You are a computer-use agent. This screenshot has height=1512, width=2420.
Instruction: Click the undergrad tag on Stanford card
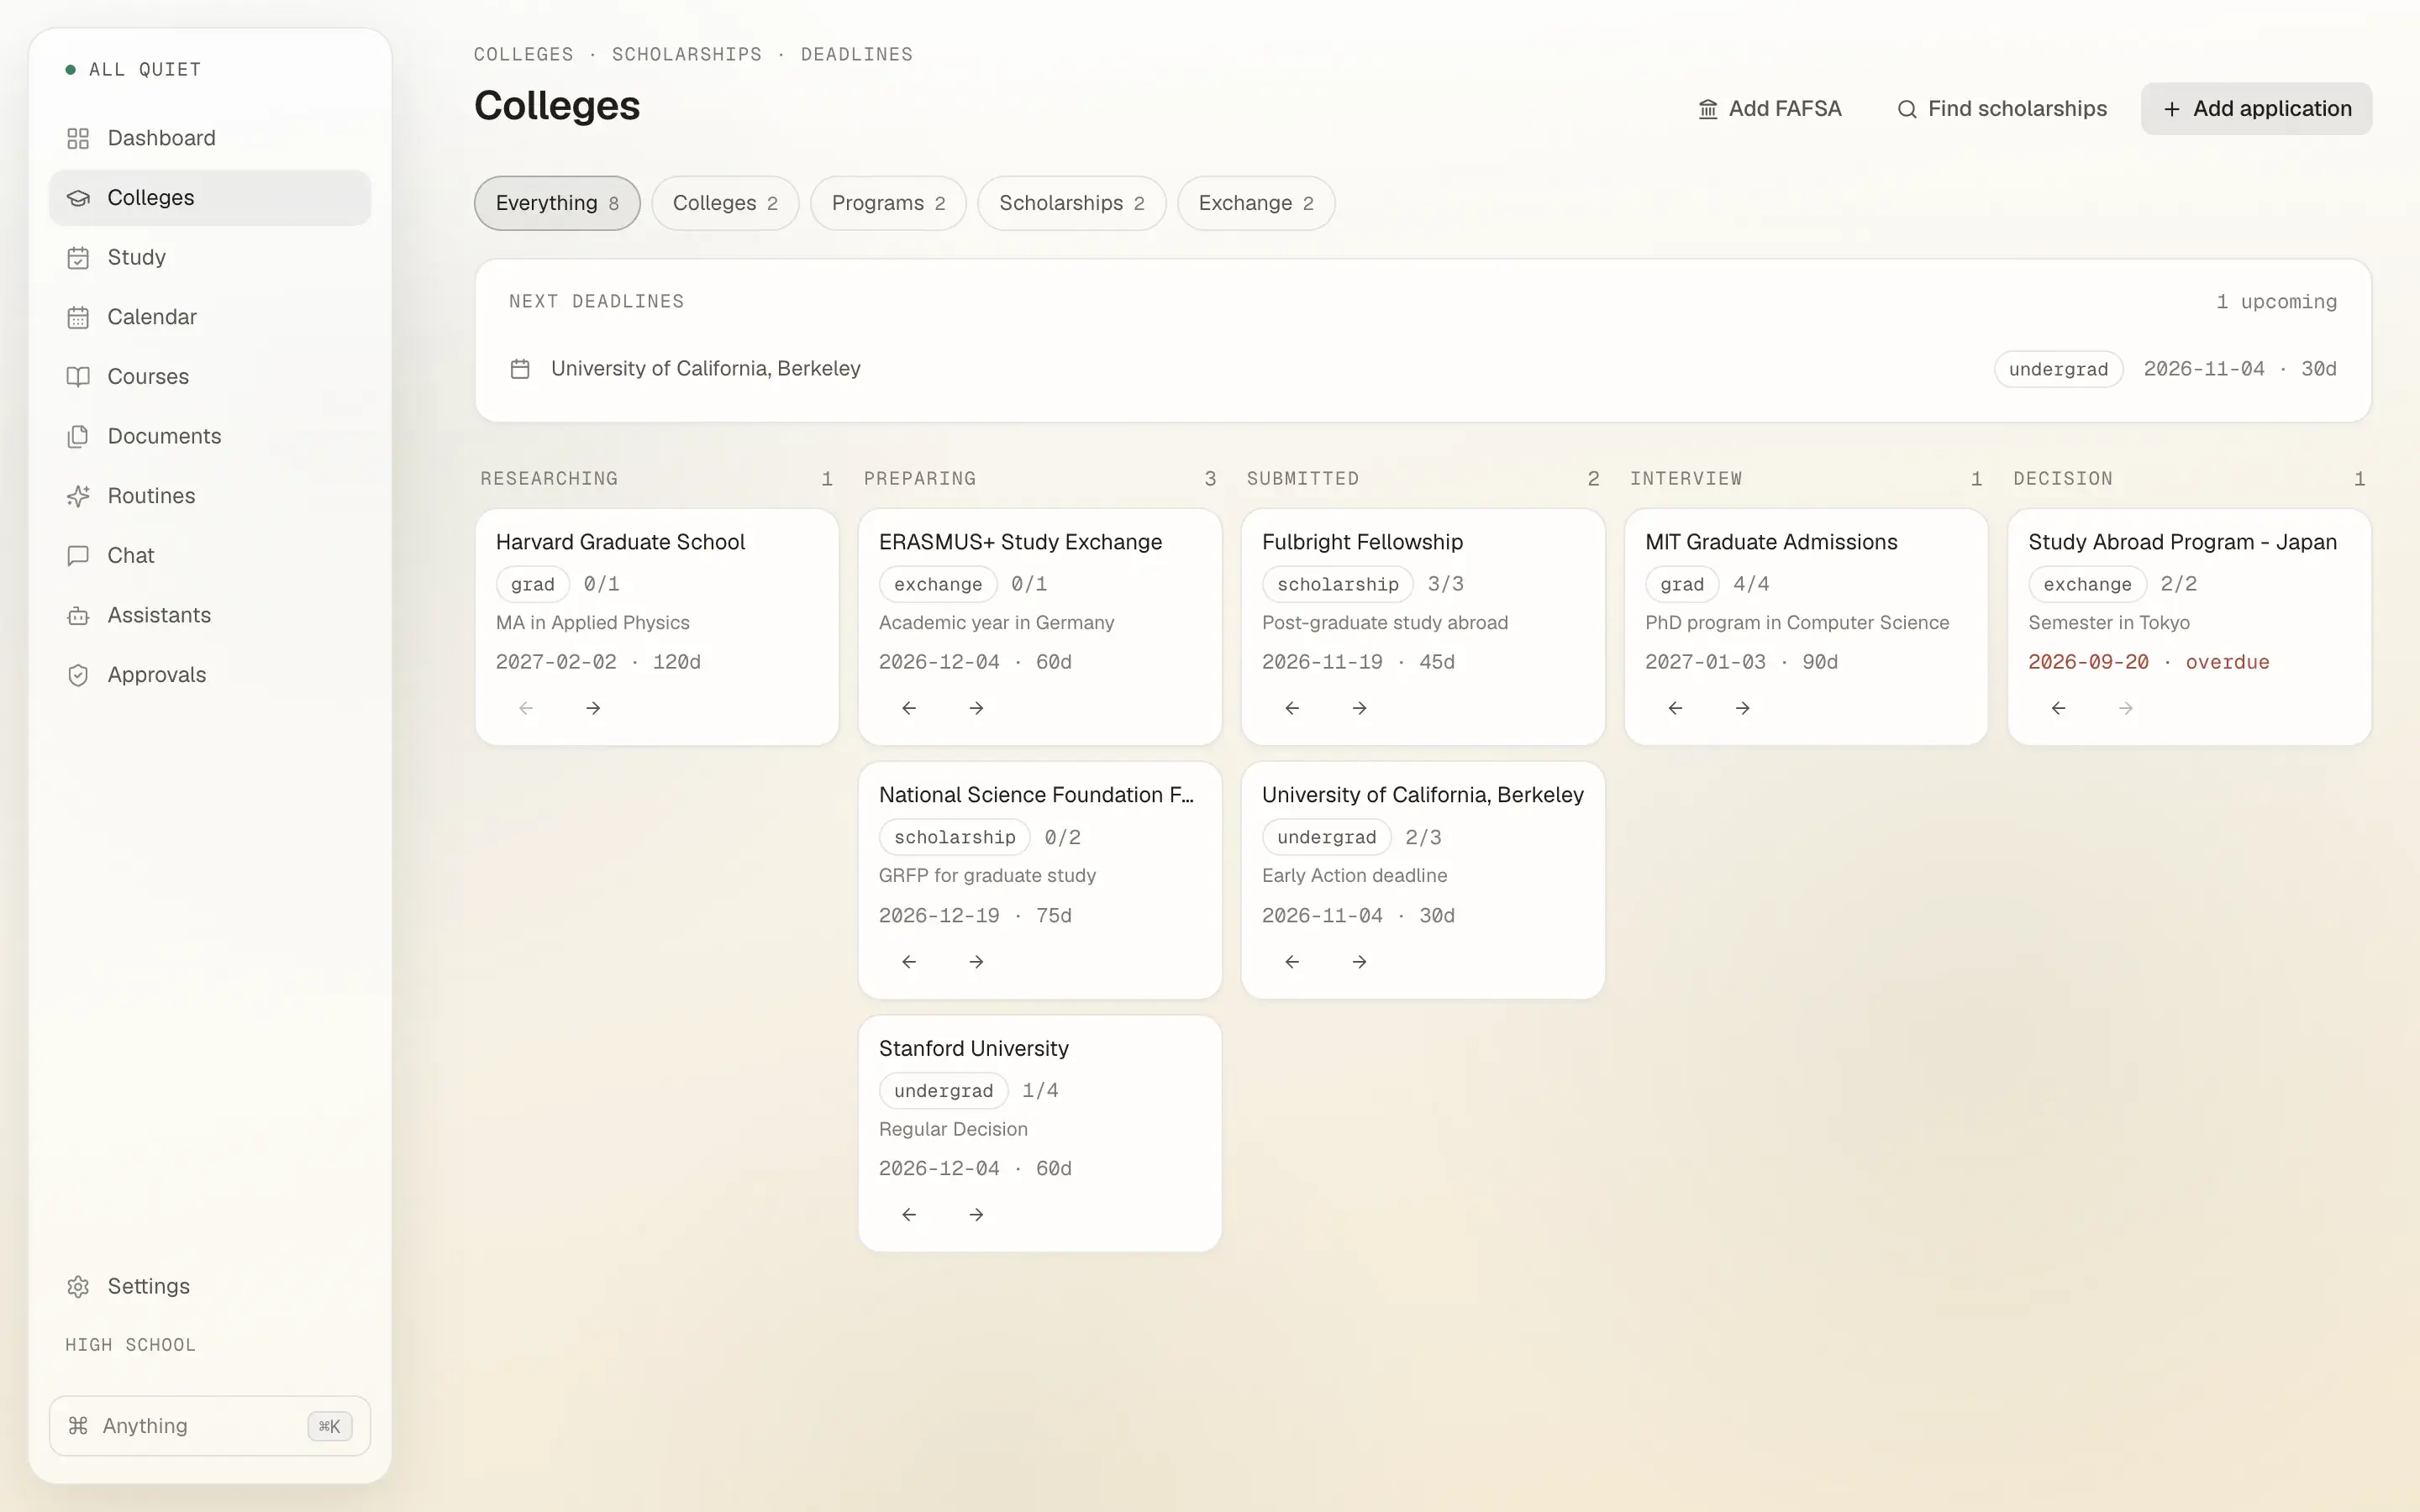click(x=943, y=1091)
